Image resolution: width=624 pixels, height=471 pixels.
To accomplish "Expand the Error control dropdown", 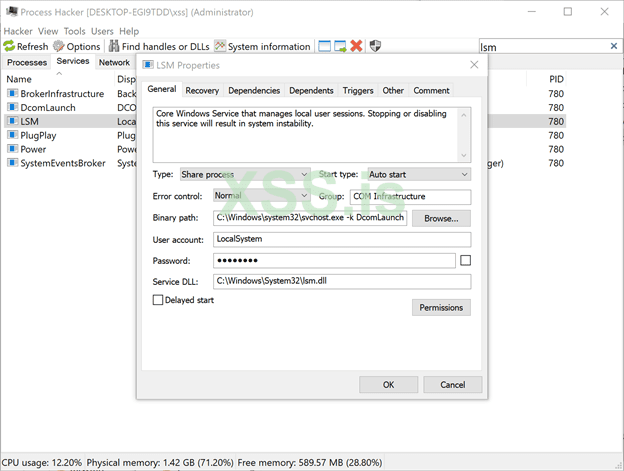I will [x=261, y=196].
